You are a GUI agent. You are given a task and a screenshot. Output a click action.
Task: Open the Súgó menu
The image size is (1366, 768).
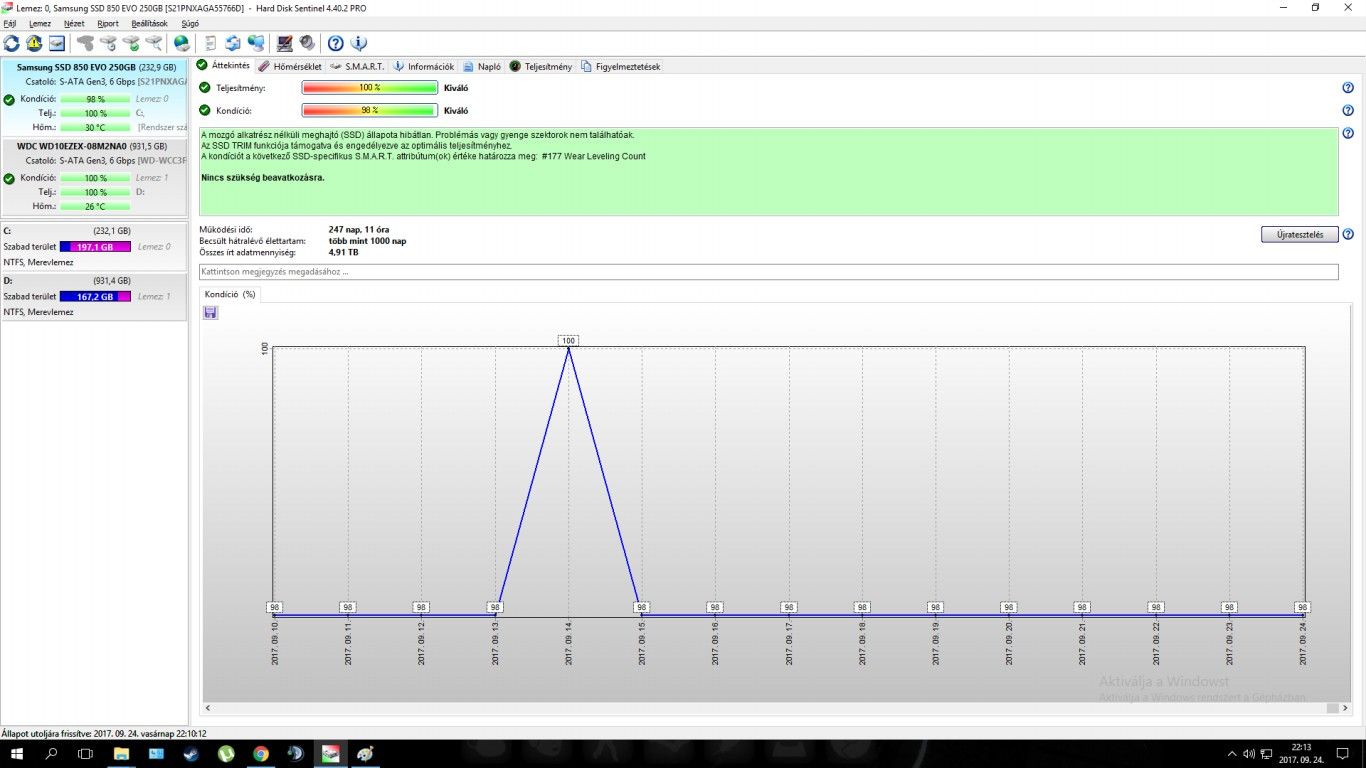point(190,23)
